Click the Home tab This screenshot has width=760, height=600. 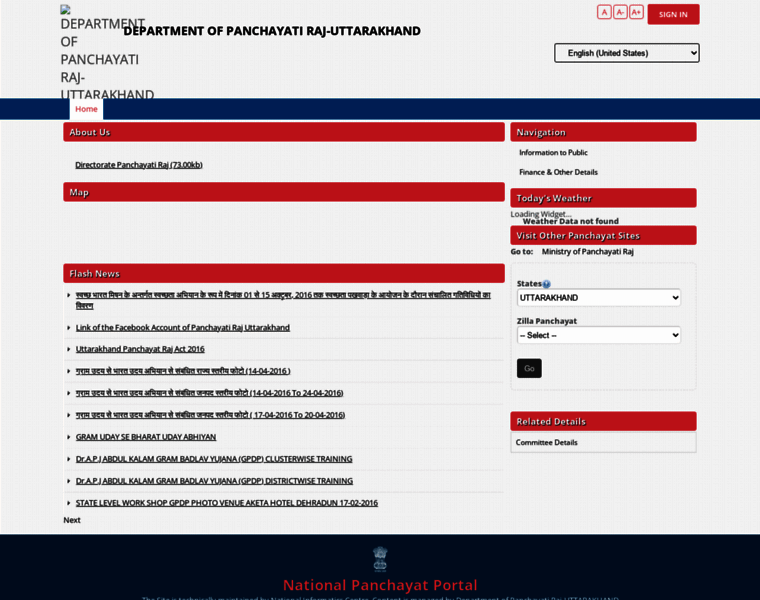pyautogui.click(x=86, y=109)
